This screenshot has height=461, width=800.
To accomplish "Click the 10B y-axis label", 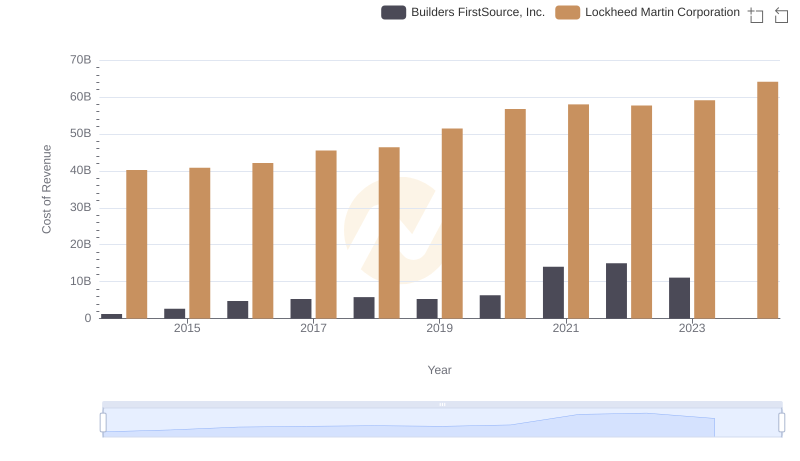I will click(x=81, y=281).
